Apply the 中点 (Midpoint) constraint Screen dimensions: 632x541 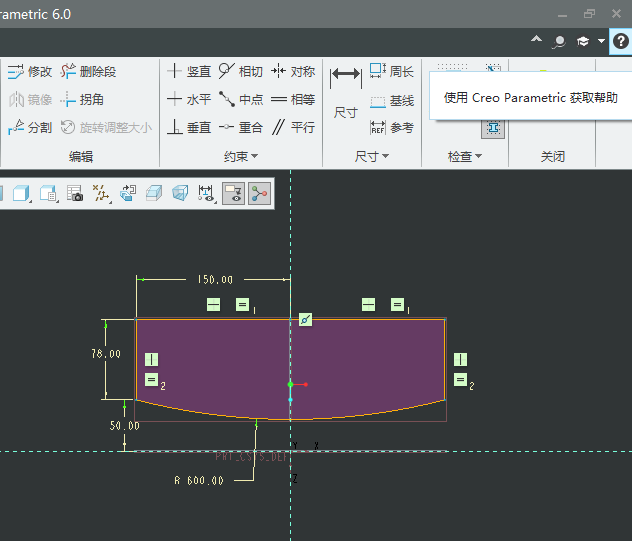click(x=241, y=99)
